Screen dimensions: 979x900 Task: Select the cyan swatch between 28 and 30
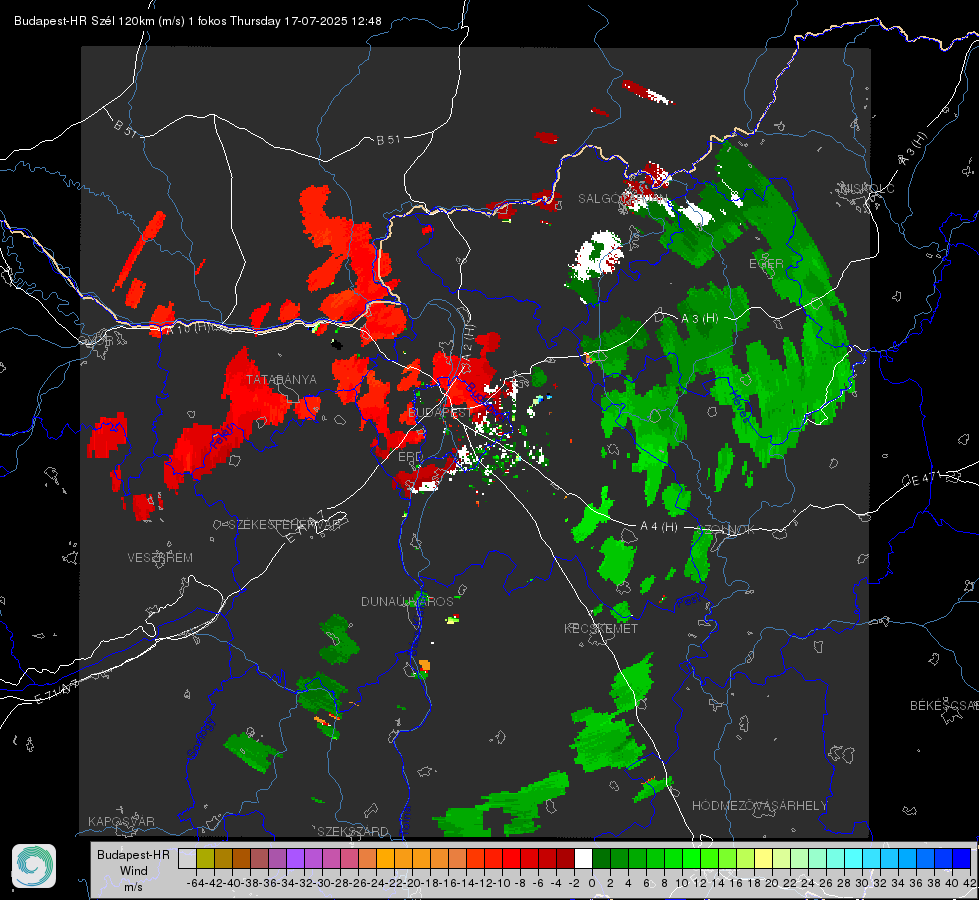tap(853, 859)
